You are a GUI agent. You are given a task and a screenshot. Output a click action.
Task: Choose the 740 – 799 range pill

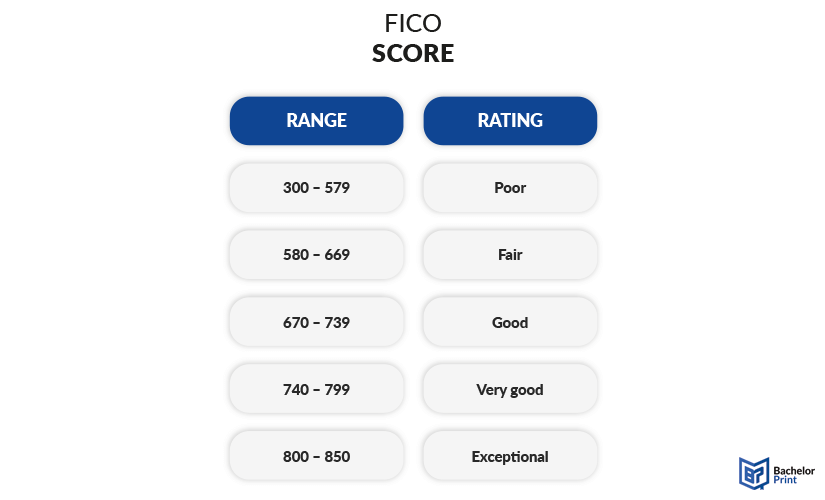pos(316,389)
